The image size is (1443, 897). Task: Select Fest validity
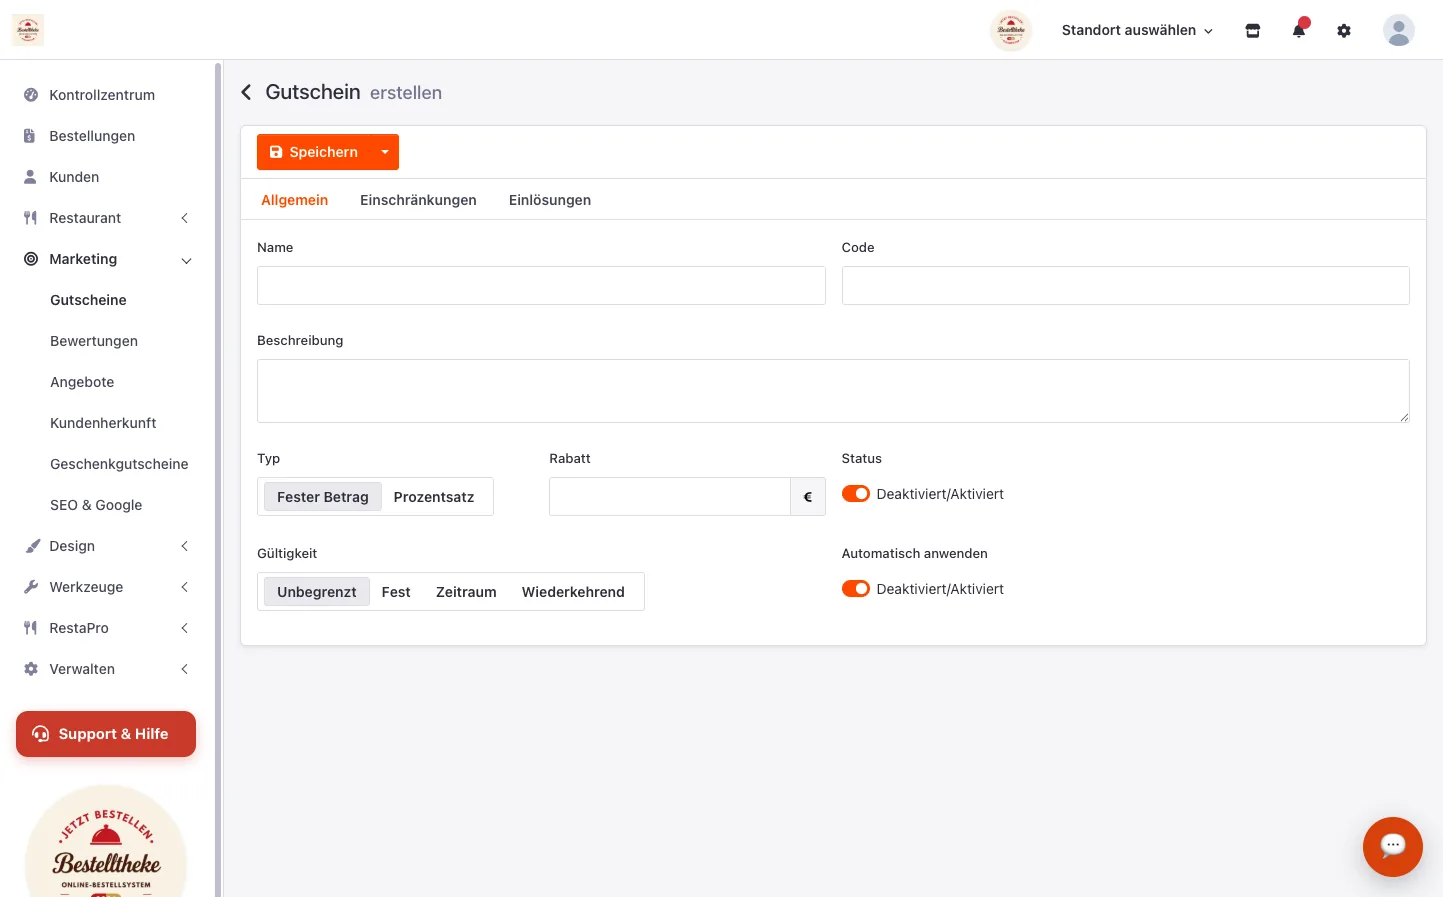point(396,592)
